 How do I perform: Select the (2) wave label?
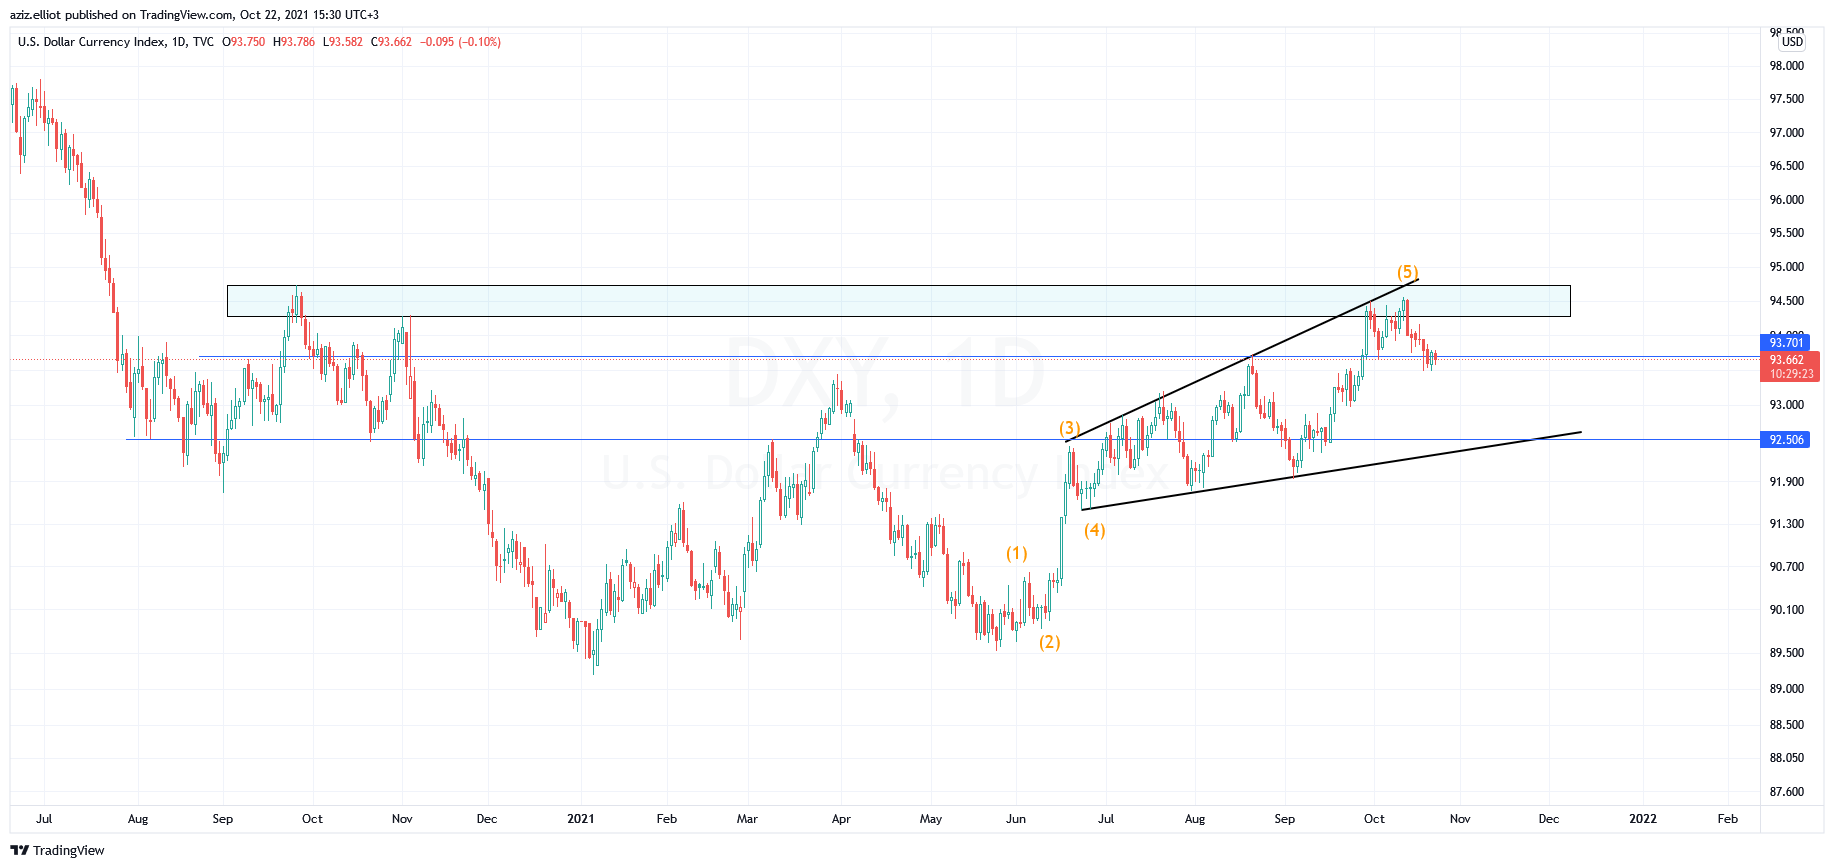[1049, 642]
